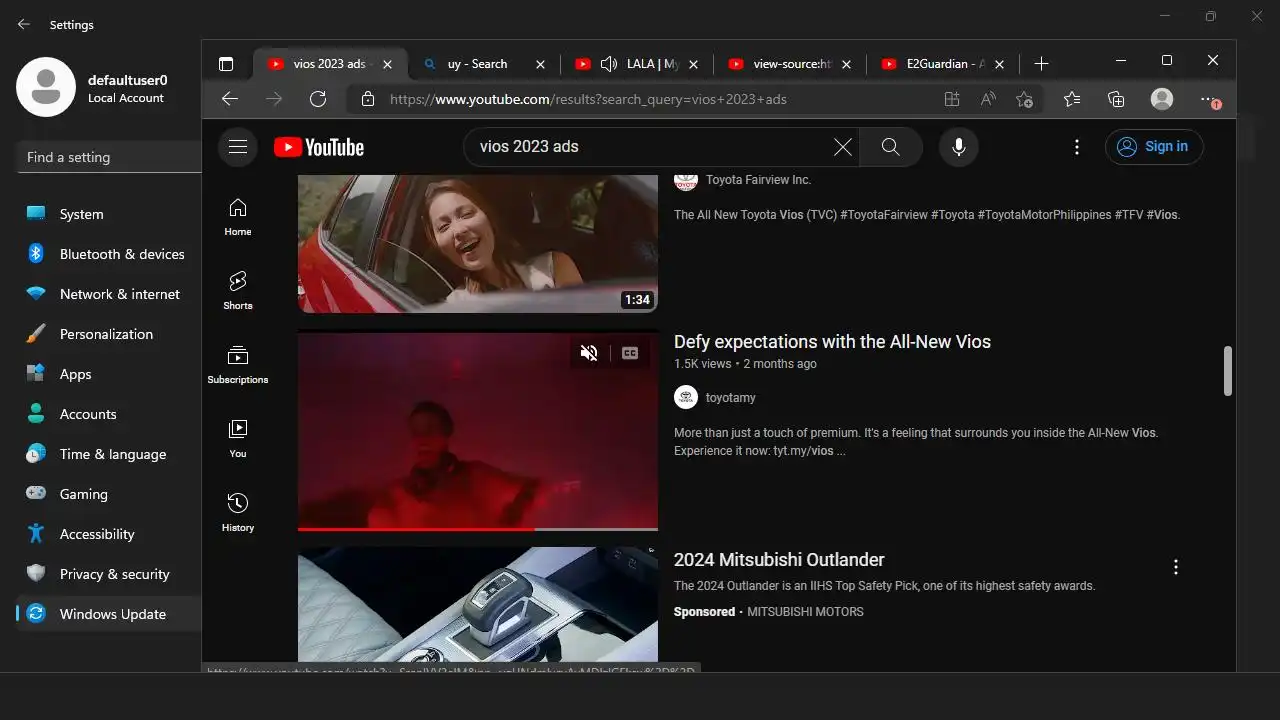The width and height of the screenshot is (1280, 720).
Task: Open the browser profile icon
Action: click(1162, 99)
